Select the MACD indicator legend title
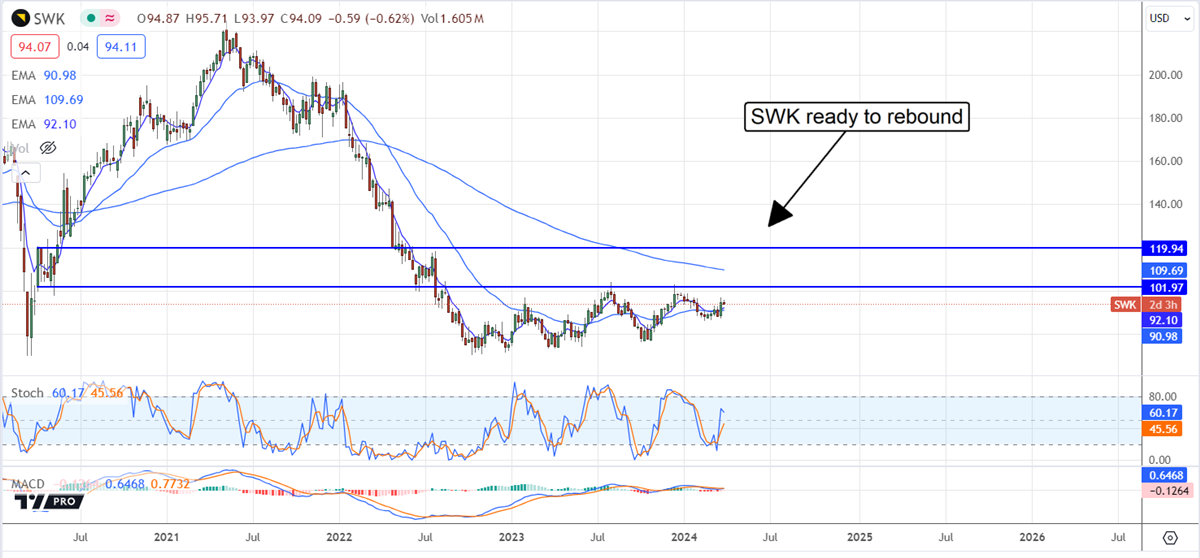The height and width of the screenshot is (558, 1200). point(28,484)
